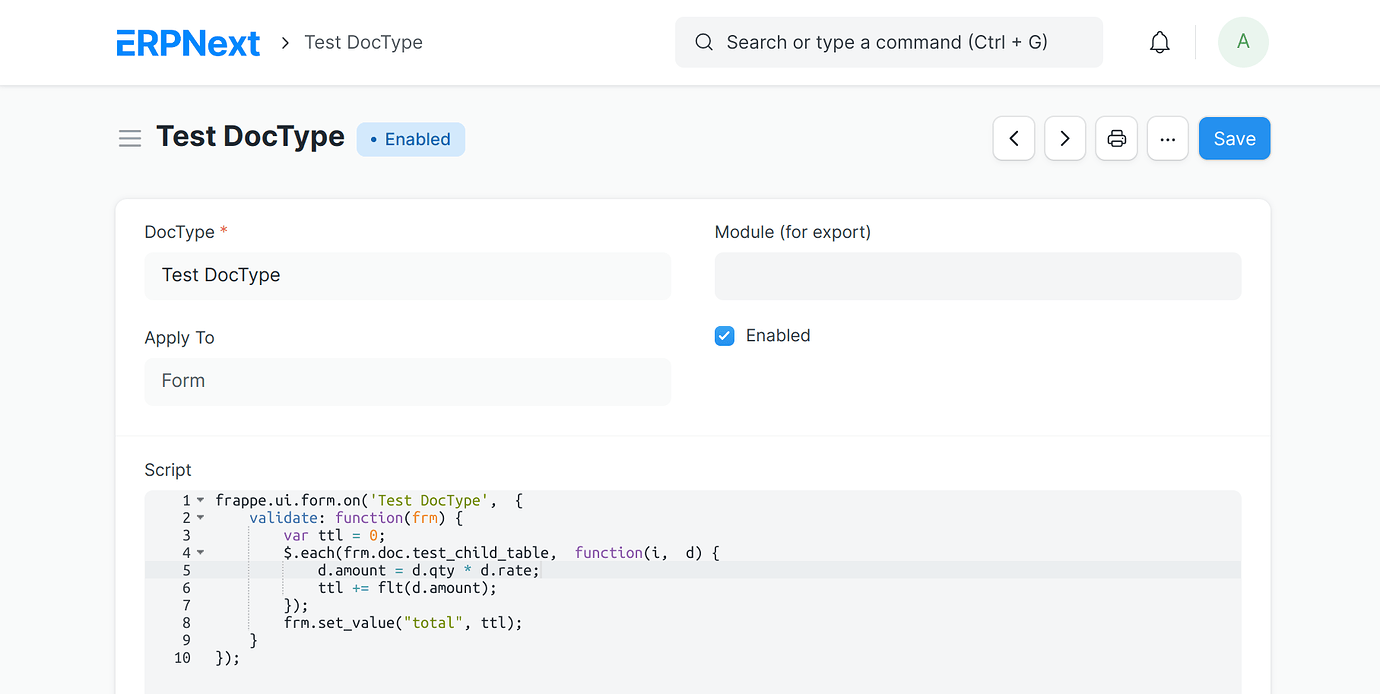Open the ellipsis menu
1380x694 pixels.
(1167, 138)
